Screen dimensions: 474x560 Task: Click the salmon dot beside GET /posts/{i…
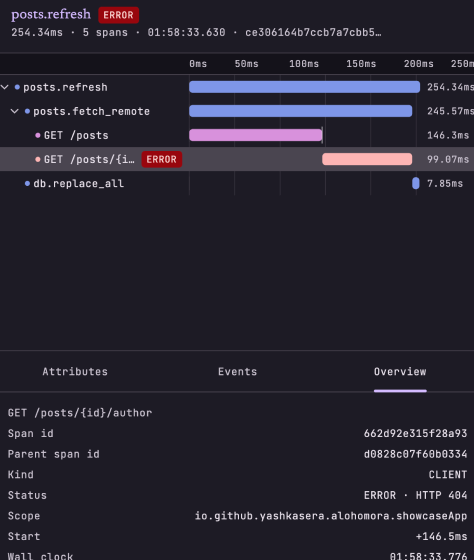38,159
